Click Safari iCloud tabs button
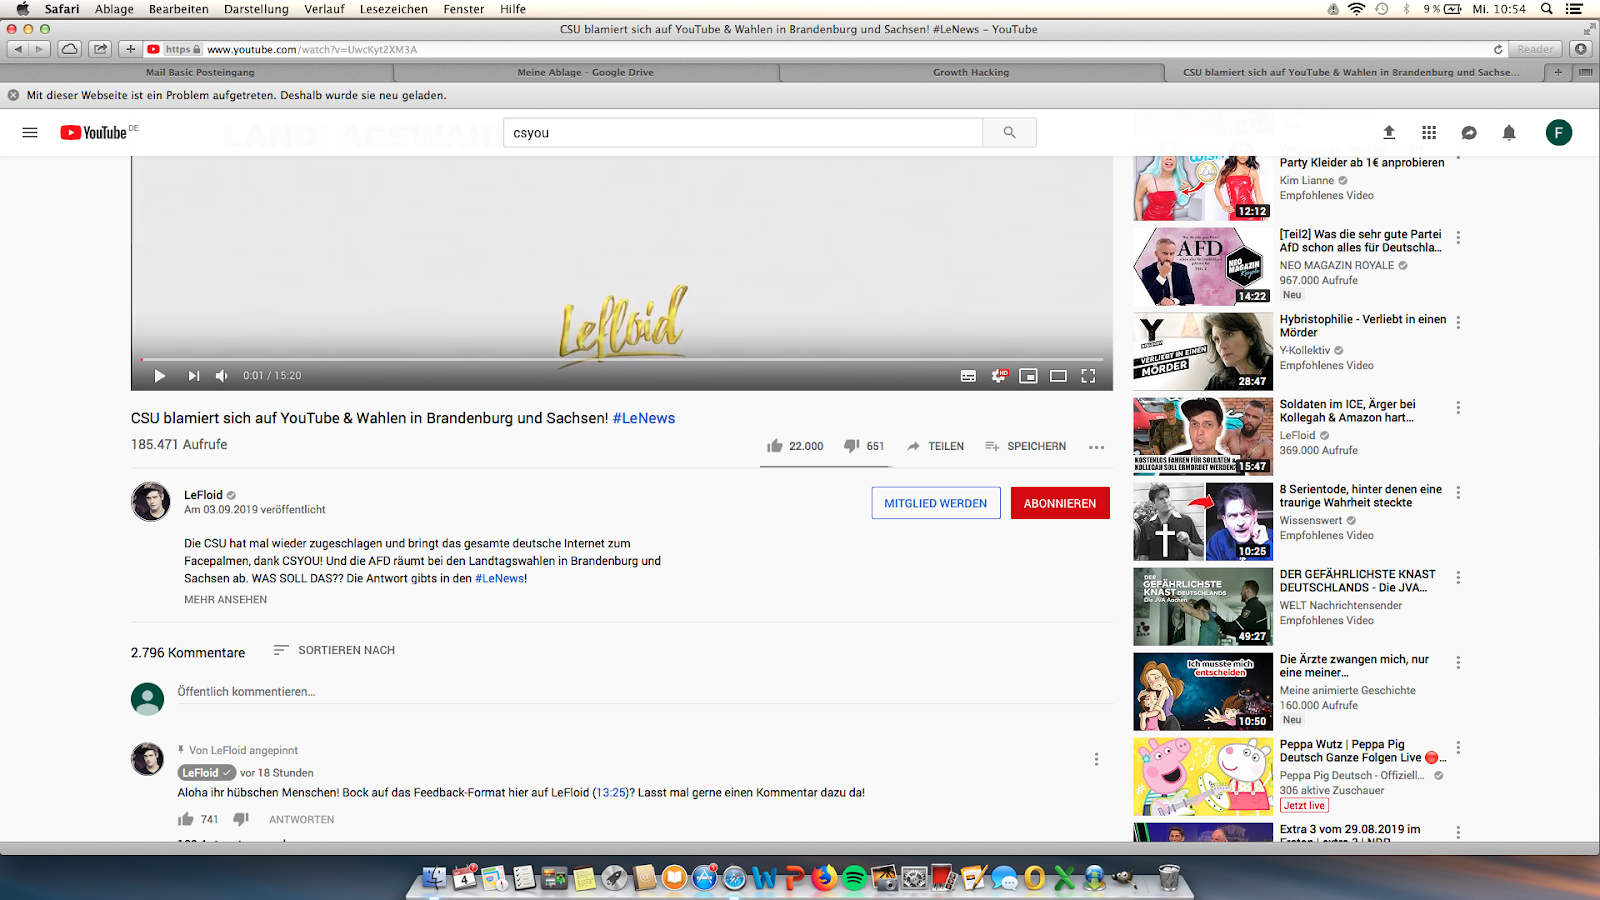 (69, 49)
